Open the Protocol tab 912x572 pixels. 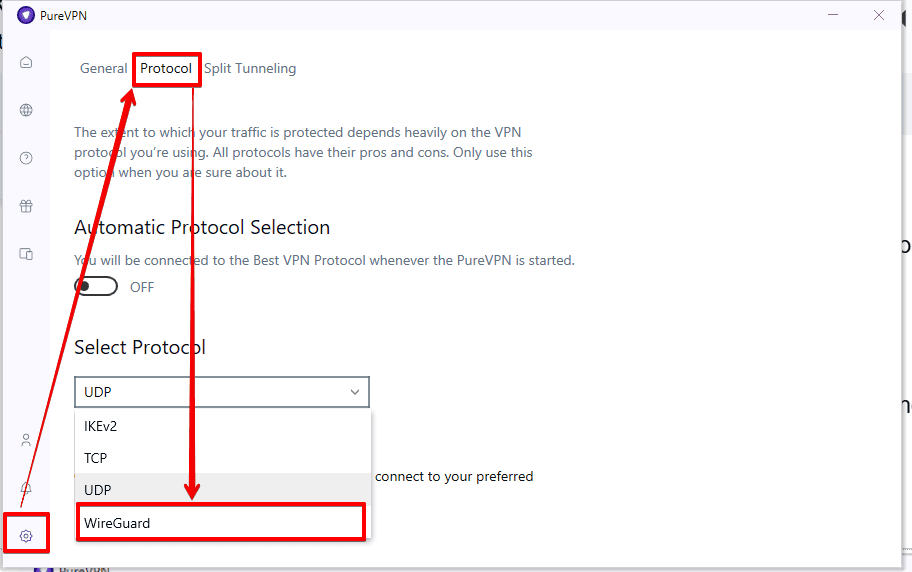166,69
